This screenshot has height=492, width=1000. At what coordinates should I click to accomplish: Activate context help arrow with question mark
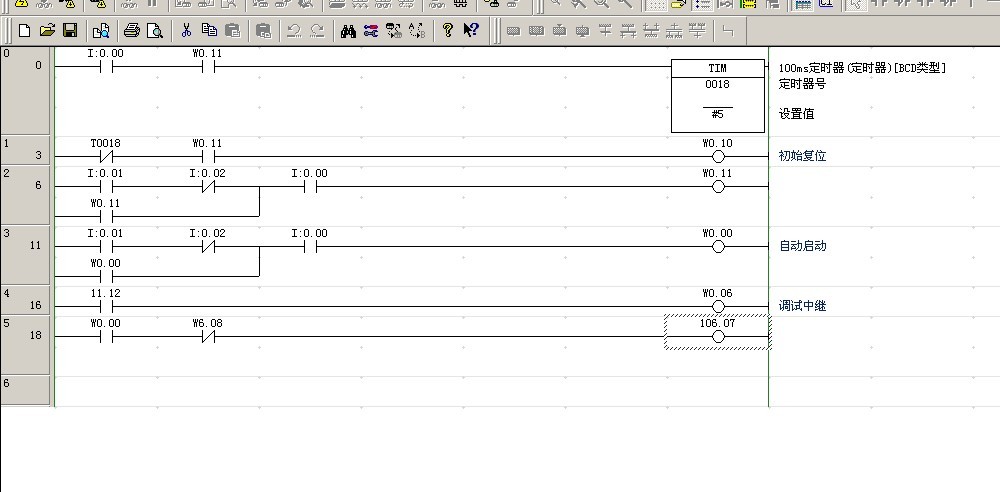[x=470, y=31]
